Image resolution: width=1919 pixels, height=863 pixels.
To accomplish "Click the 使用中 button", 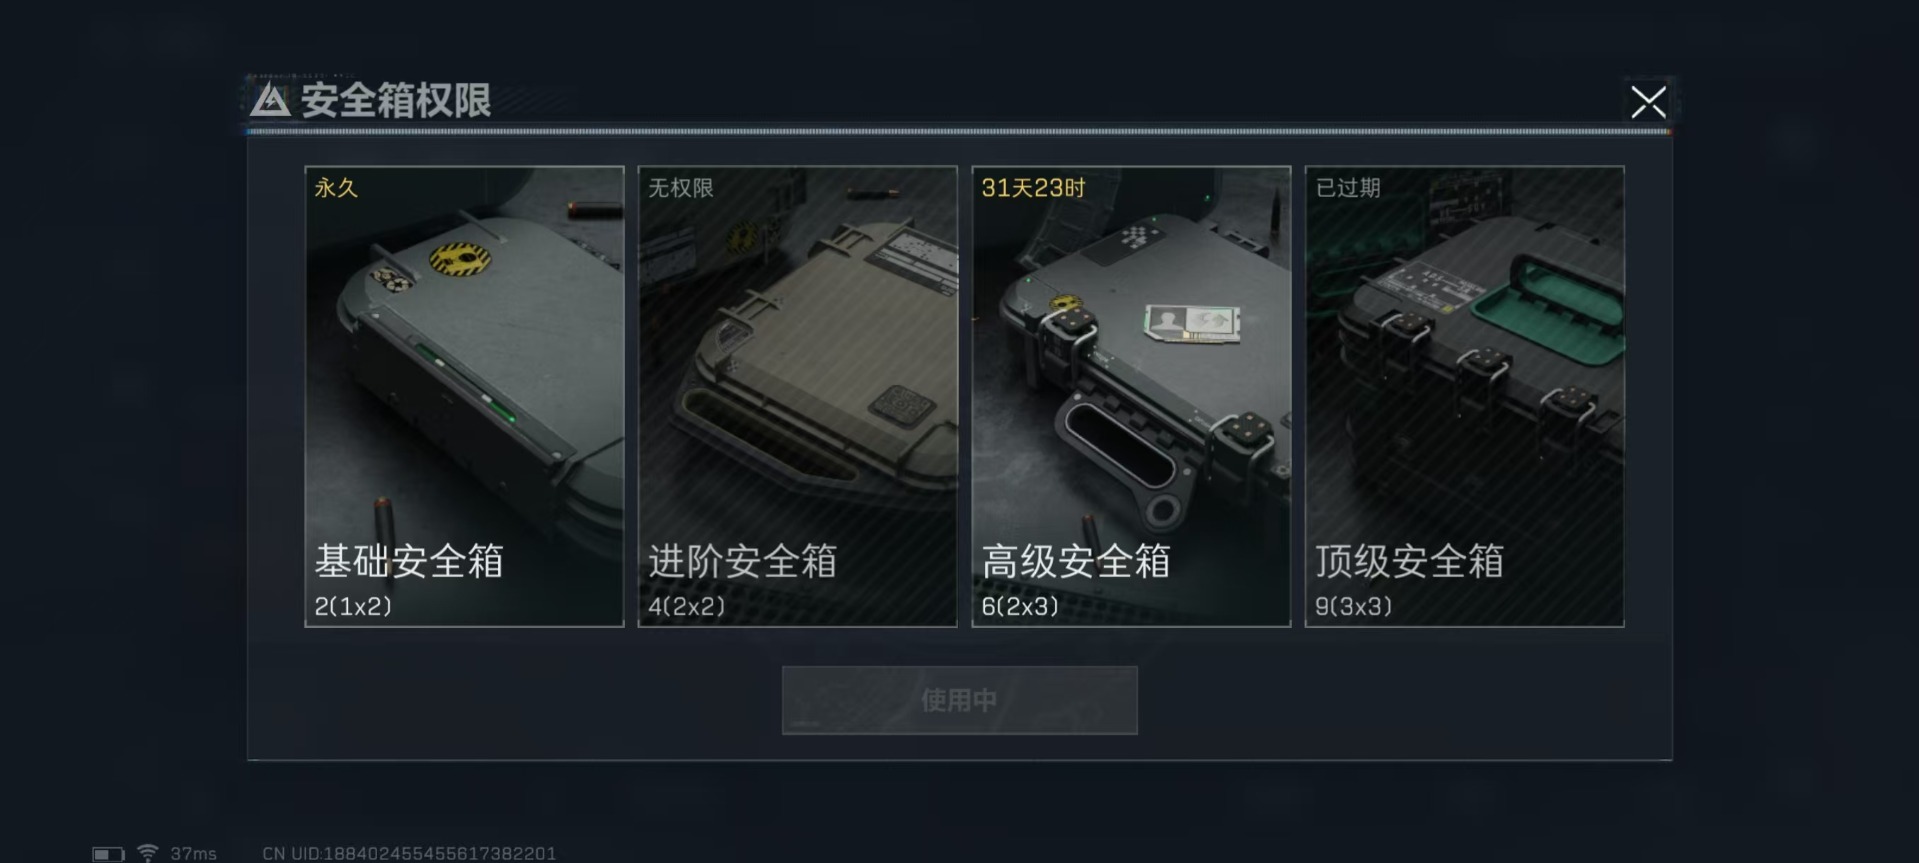I will 959,700.
